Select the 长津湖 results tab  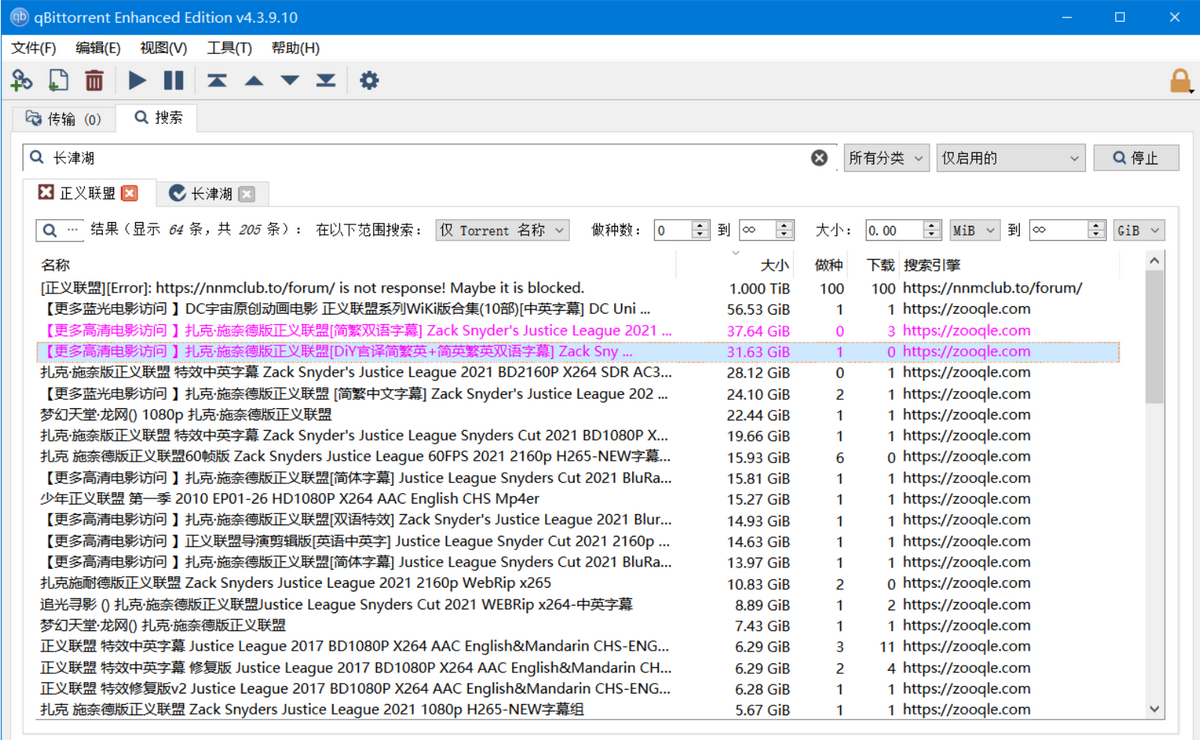(x=211, y=194)
